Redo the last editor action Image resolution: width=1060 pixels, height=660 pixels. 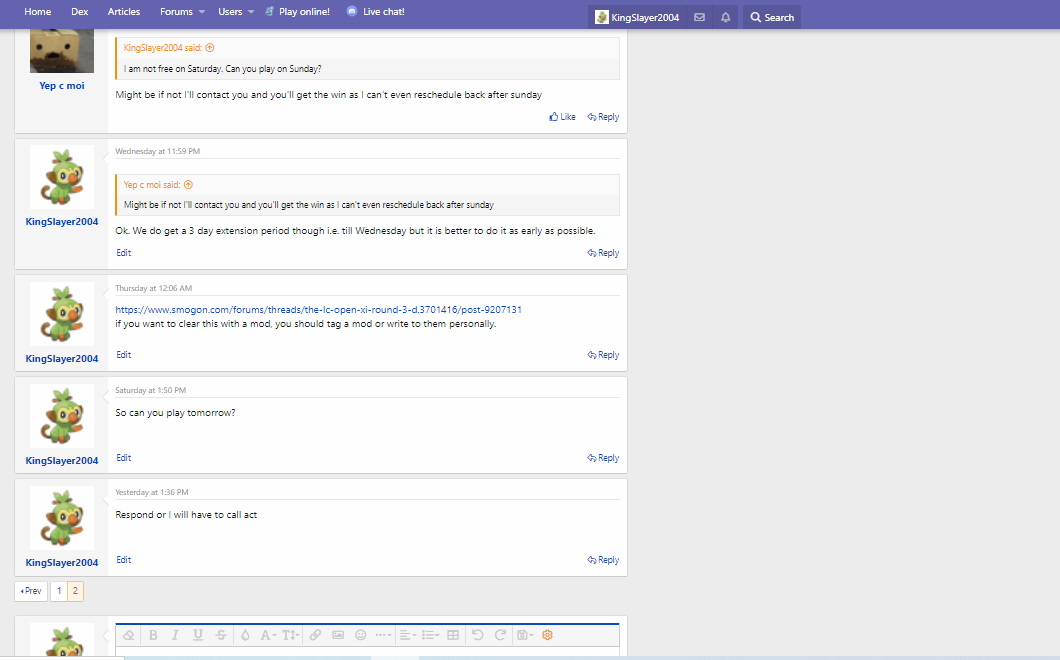(500, 635)
